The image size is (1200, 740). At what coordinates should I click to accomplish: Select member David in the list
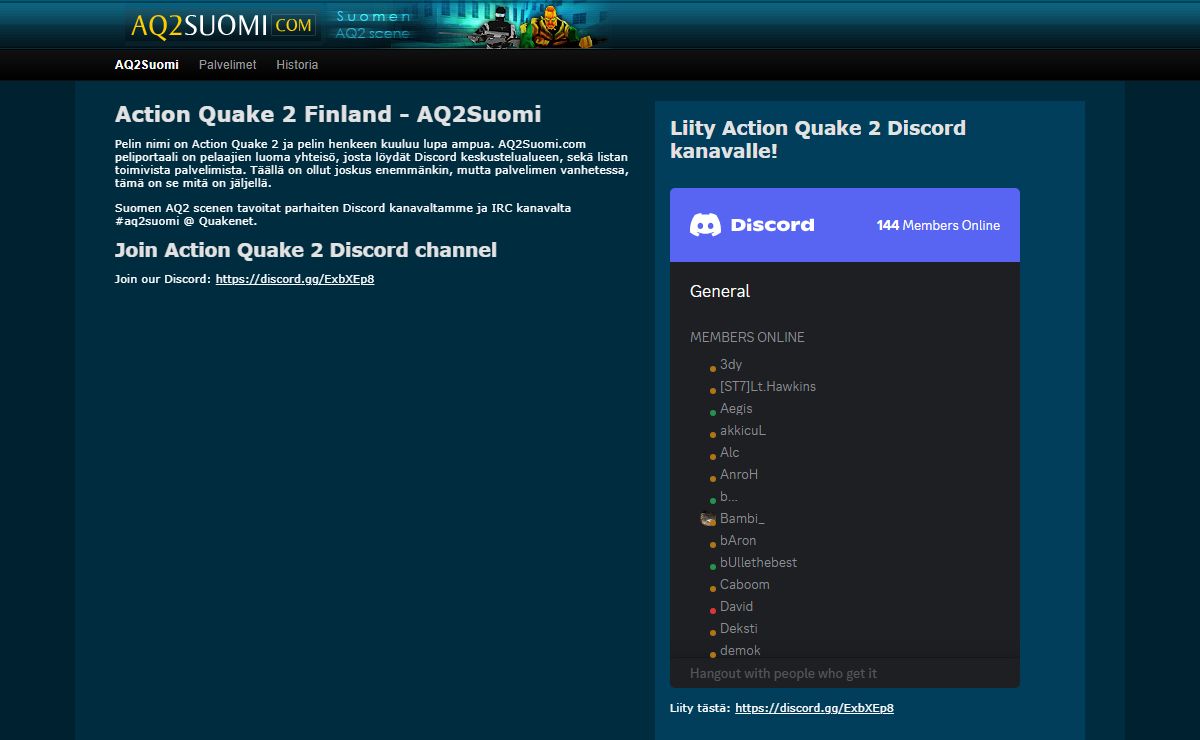tap(736, 607)
